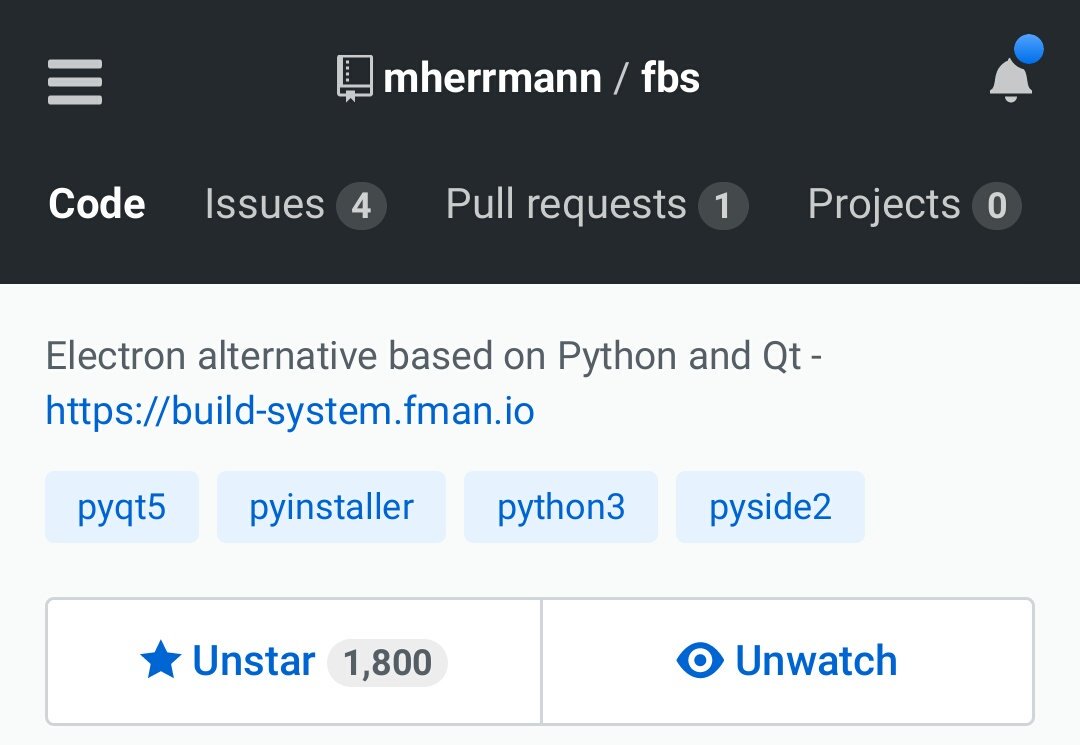Image resolution: width=1080 pixels, height=745 pixels.
Task: Open the build-system.fman.io website link
Action: click(290, 411)
